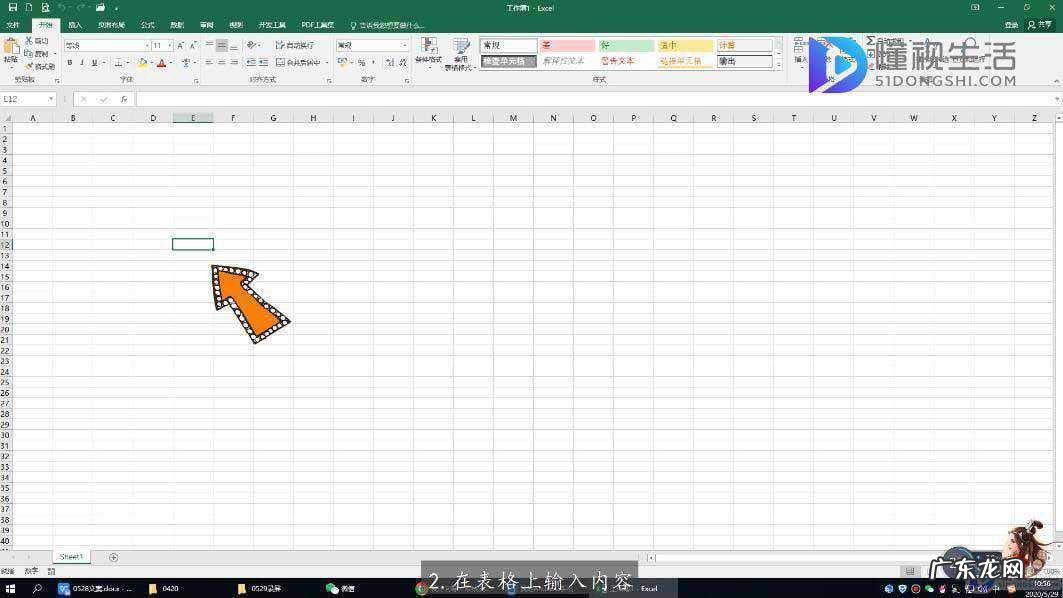Open the font size dropdown
Image resolution: width=1063 pixels, height=598 pixels.
(170, 46)
